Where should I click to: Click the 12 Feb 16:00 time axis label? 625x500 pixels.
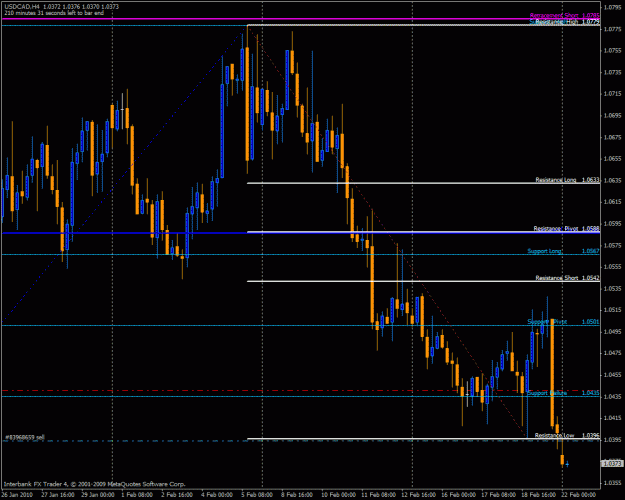tap(418, 494)
